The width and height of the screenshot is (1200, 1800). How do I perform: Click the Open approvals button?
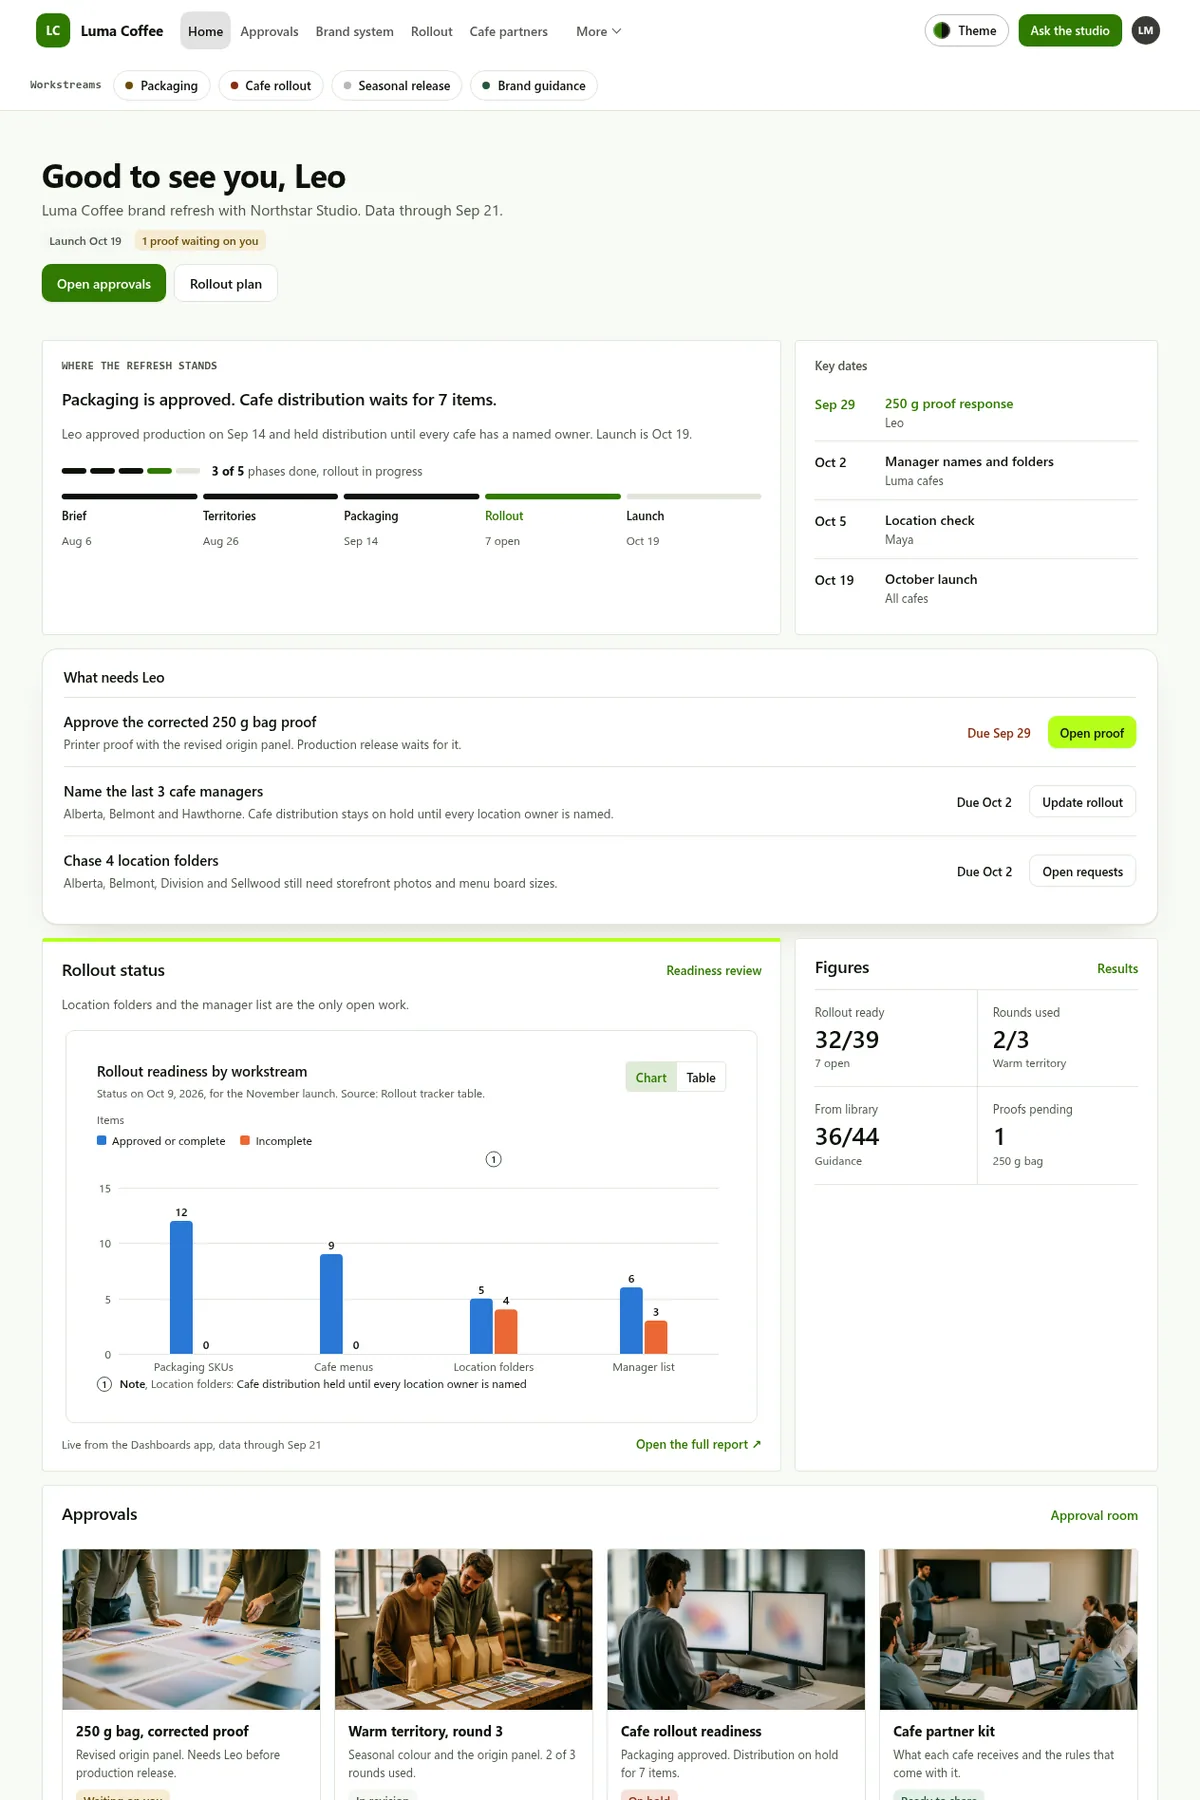(x=104, y=284)
